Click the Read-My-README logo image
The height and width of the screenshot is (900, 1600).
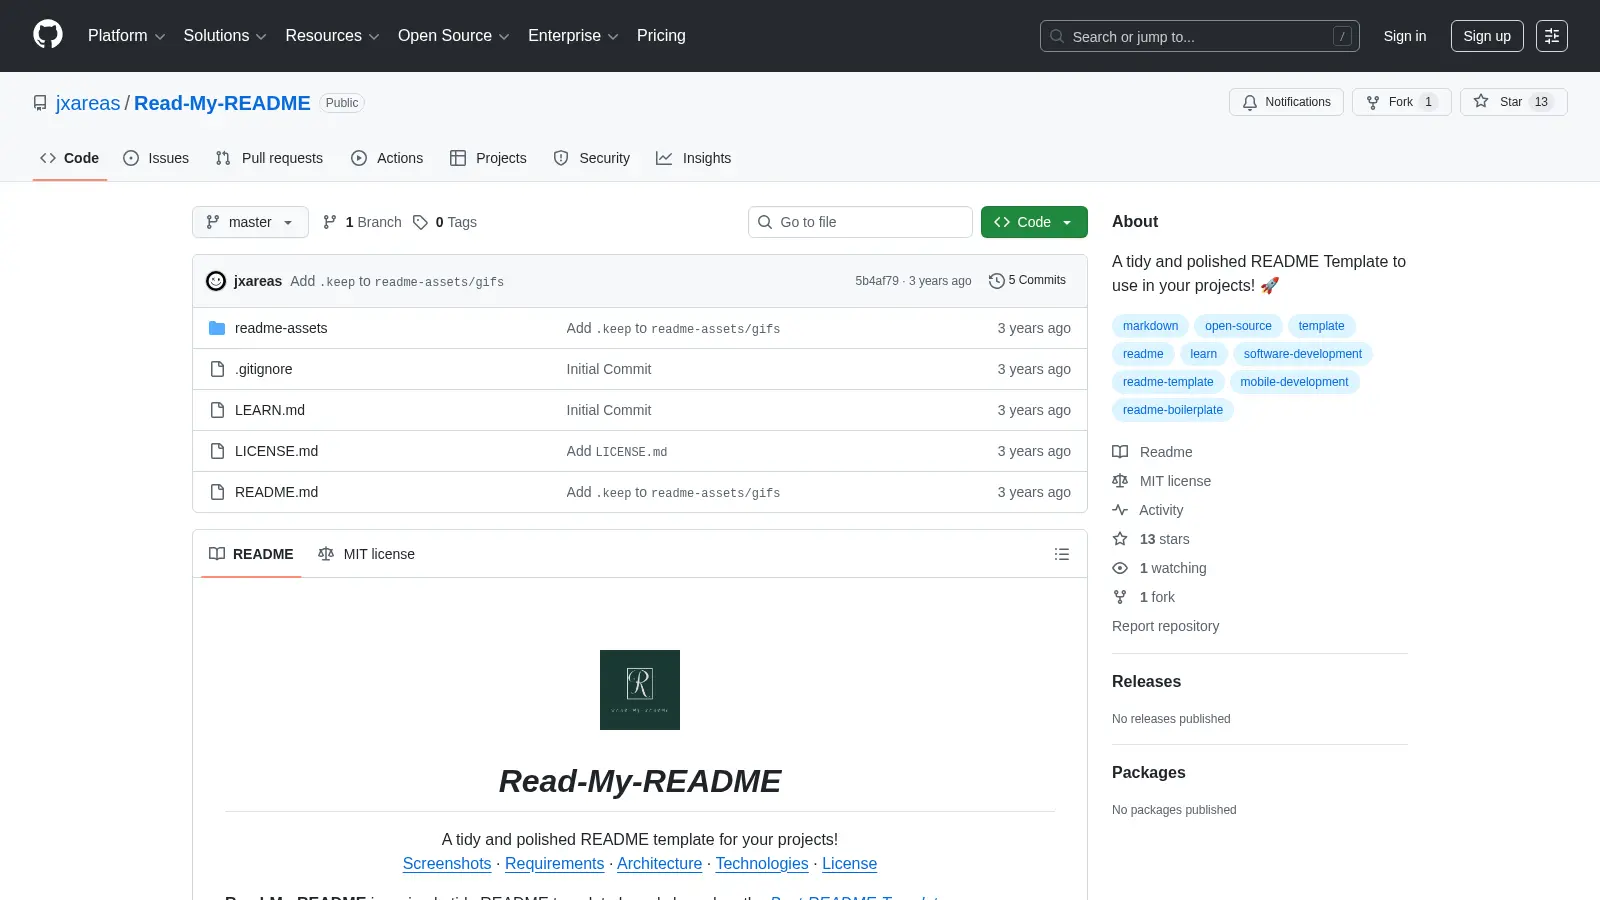(x=640, y=690)
